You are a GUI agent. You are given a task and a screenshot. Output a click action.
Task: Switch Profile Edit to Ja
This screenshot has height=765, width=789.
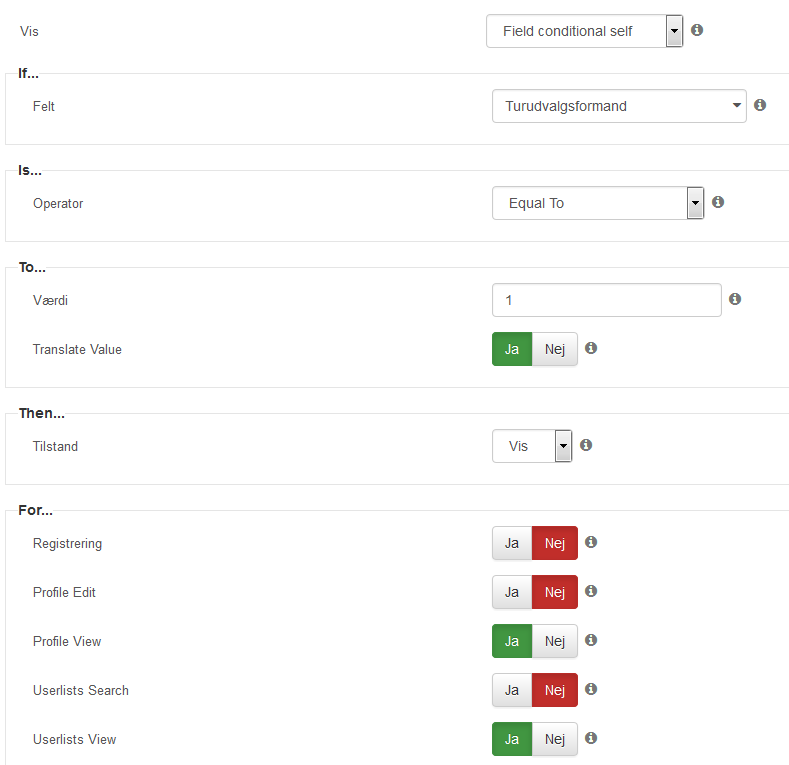512,592
